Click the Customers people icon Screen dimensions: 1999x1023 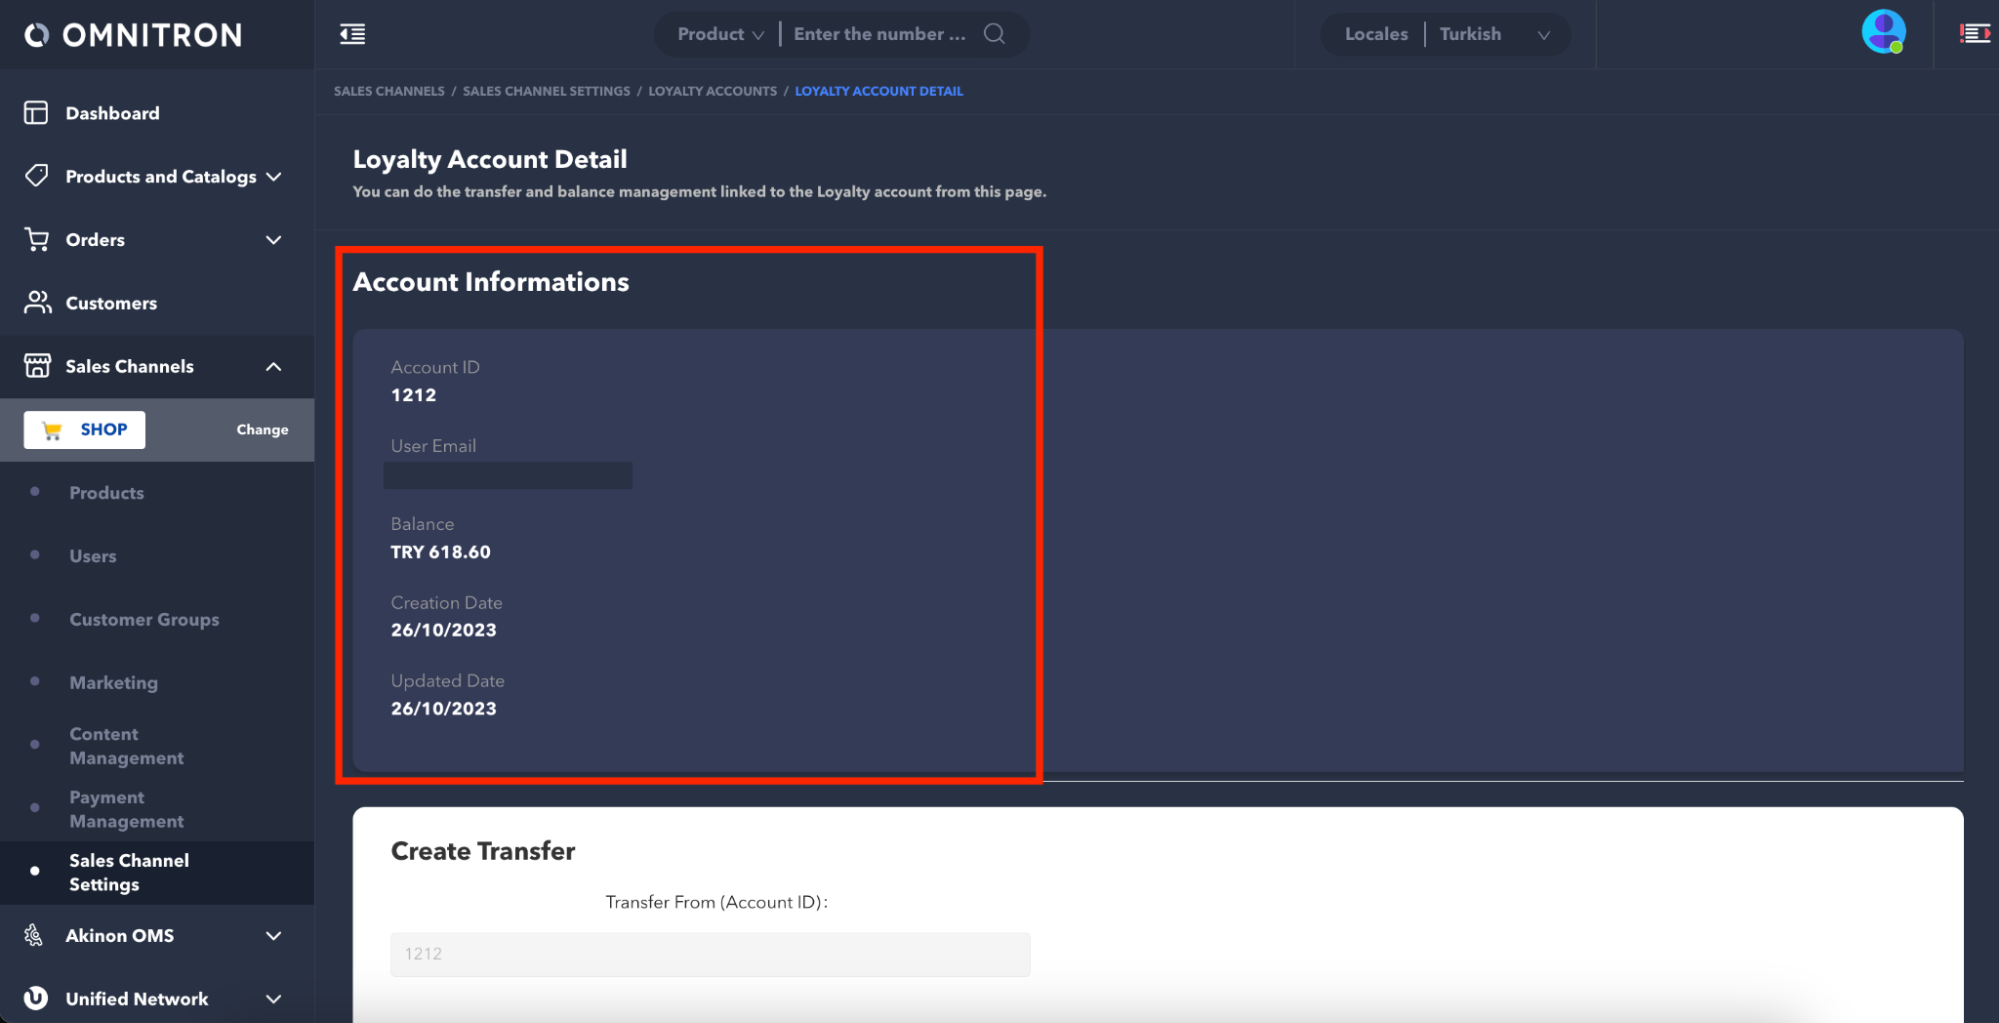[x=37, y=302]
